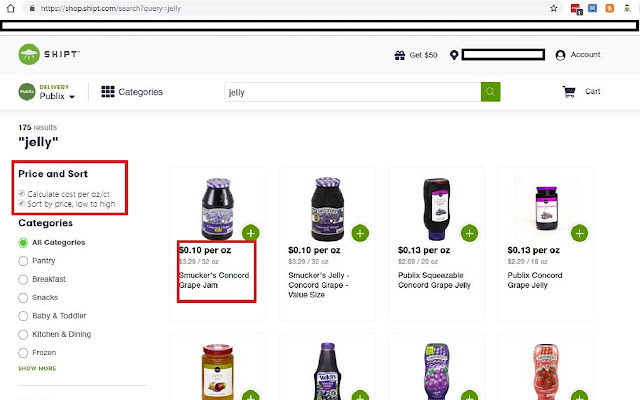Open Smucker's Concord Grape Jam product title
The image size is (640, 400).
coord(214,280)
